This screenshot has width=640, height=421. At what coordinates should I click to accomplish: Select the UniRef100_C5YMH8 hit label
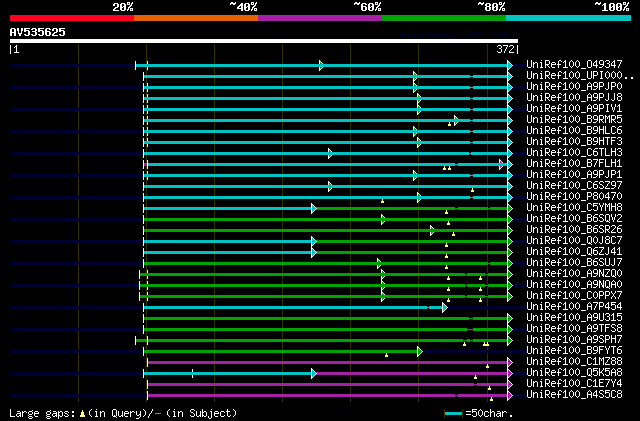574,207
